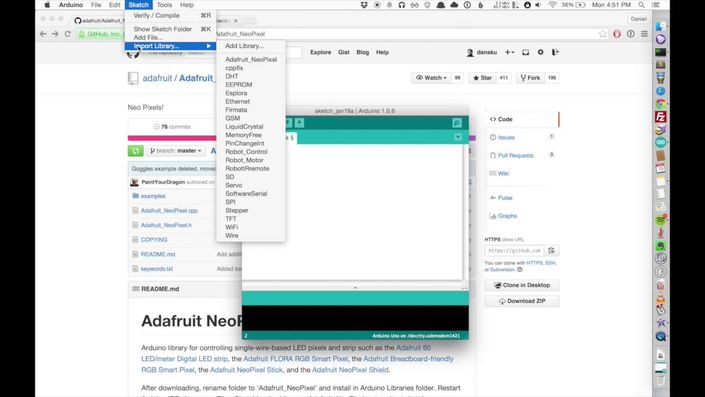Bookmark page with the star icon

602,34
